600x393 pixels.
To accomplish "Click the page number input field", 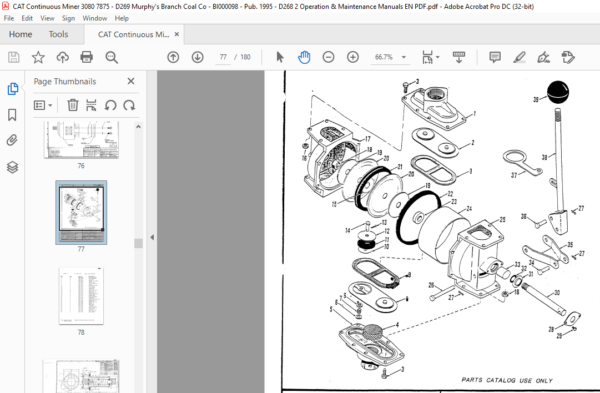I will (223, 57).
